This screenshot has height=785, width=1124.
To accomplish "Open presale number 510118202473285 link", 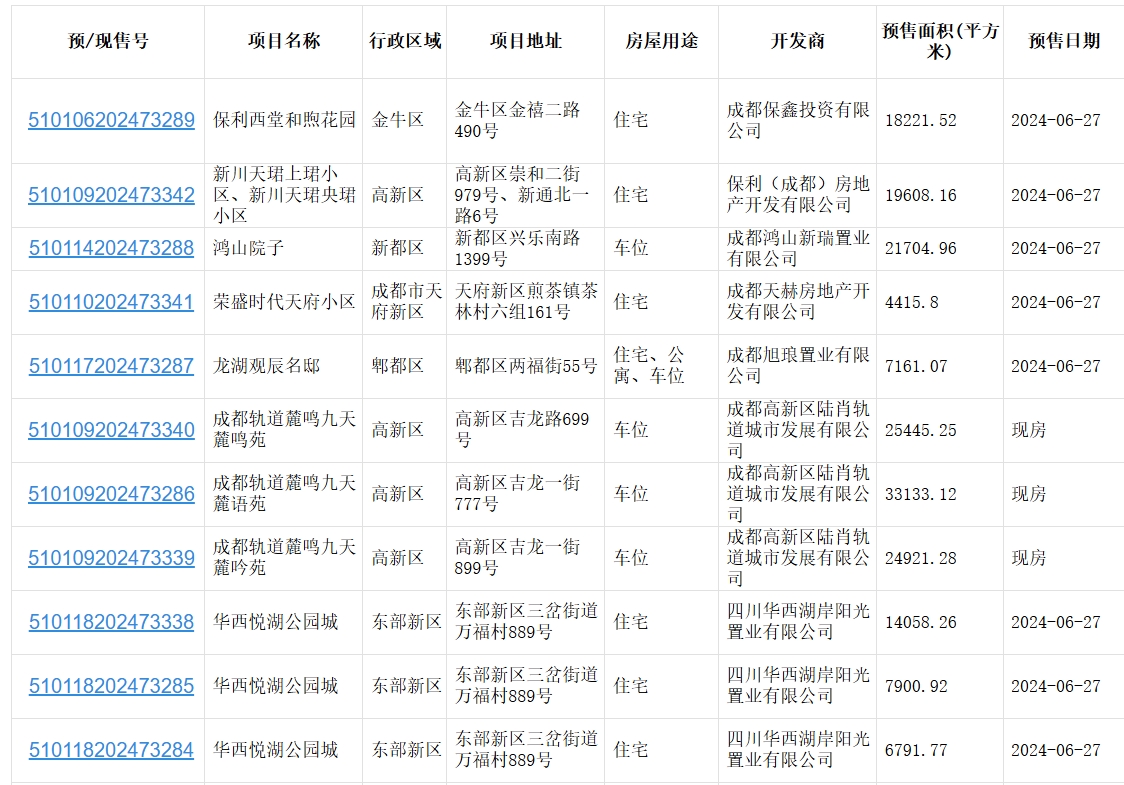I will (111, 686).
